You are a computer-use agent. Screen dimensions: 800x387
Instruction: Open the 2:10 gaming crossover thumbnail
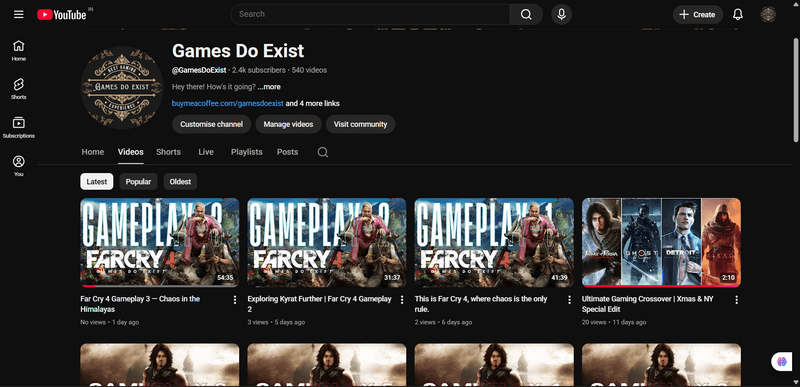pyautogui.click(x=661, y=242)
